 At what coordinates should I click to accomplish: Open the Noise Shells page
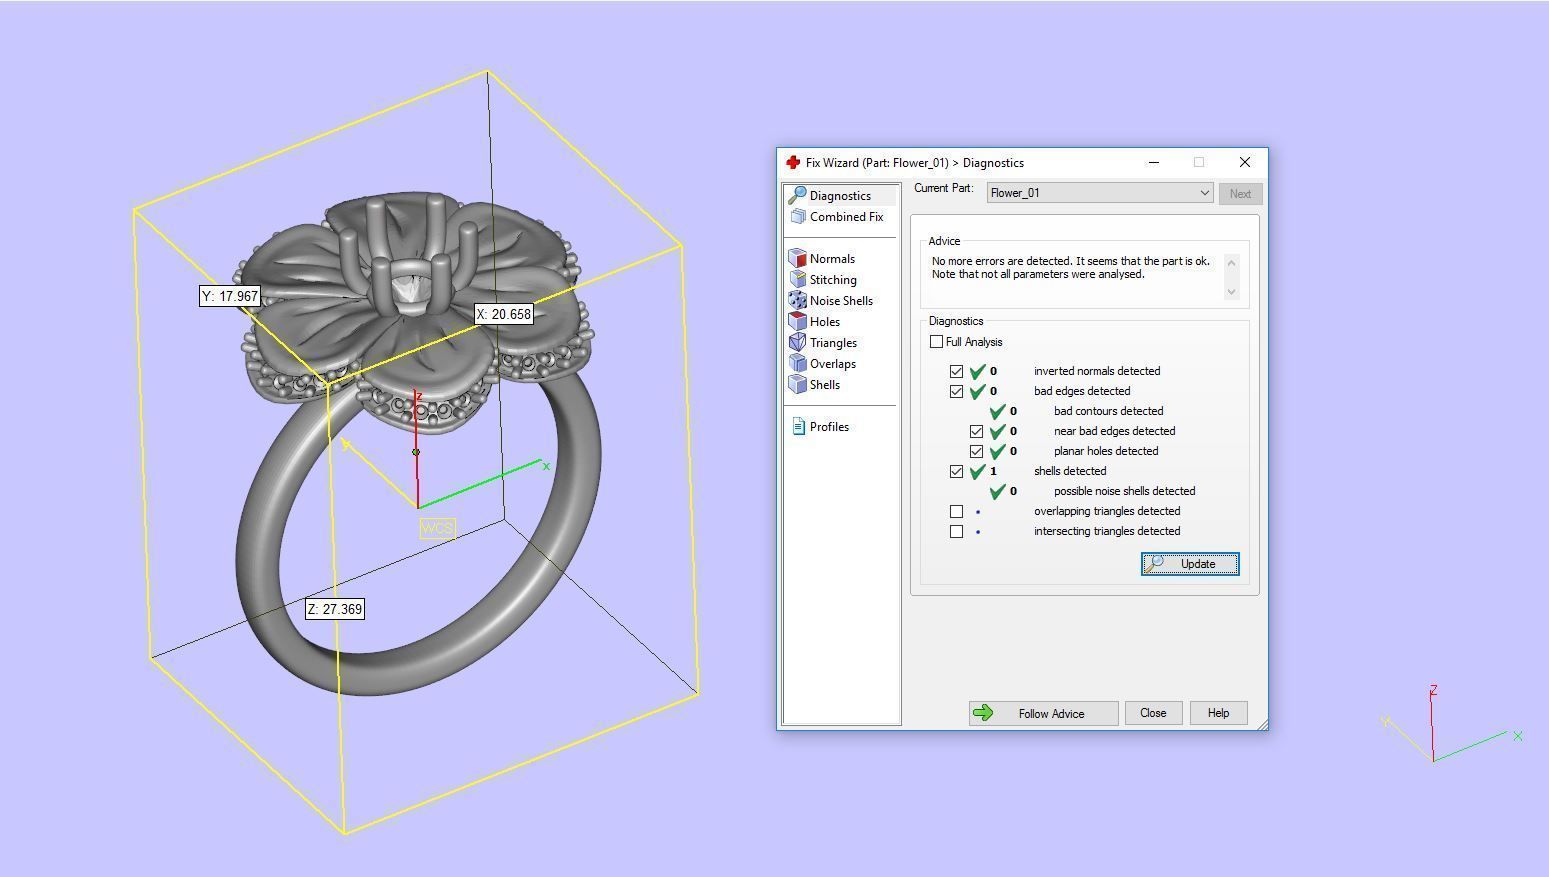click(841, 301)
